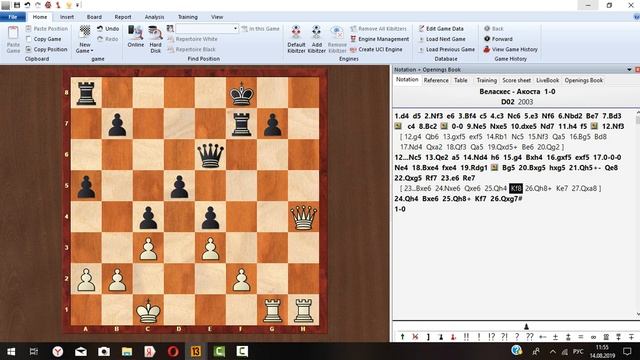Click the Forward navigation button
Viewport: 640px width, 360px height.
[498, 39]
